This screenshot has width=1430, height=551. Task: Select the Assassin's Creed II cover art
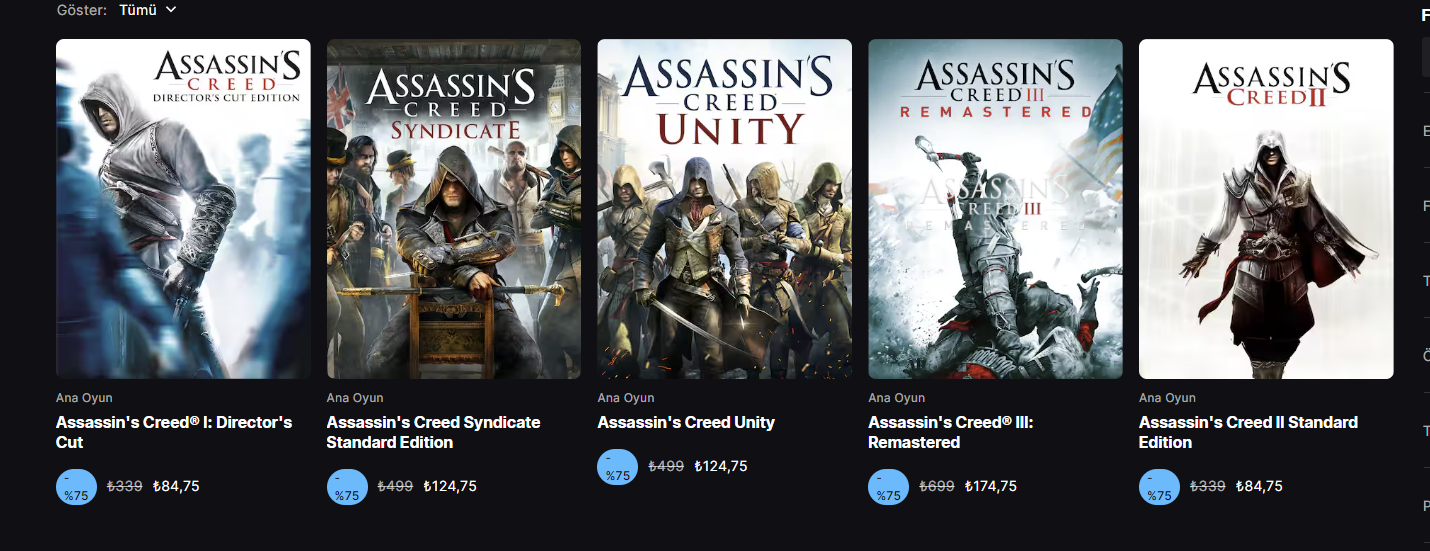click(1265, 209)
